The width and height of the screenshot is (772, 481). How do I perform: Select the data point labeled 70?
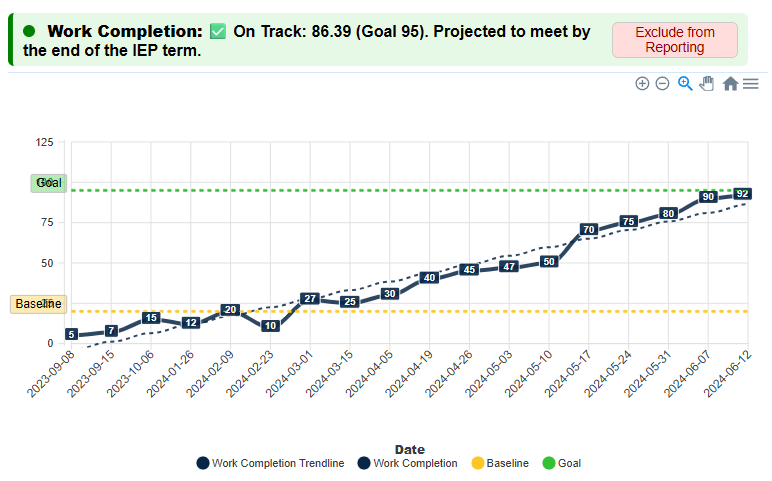[589, 230]
